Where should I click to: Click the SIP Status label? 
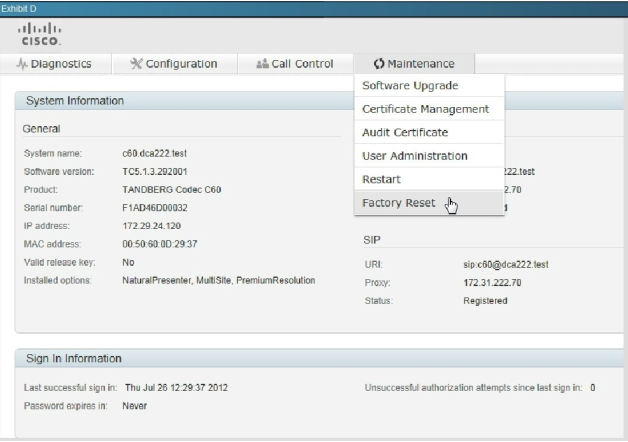tap(378, 301)
